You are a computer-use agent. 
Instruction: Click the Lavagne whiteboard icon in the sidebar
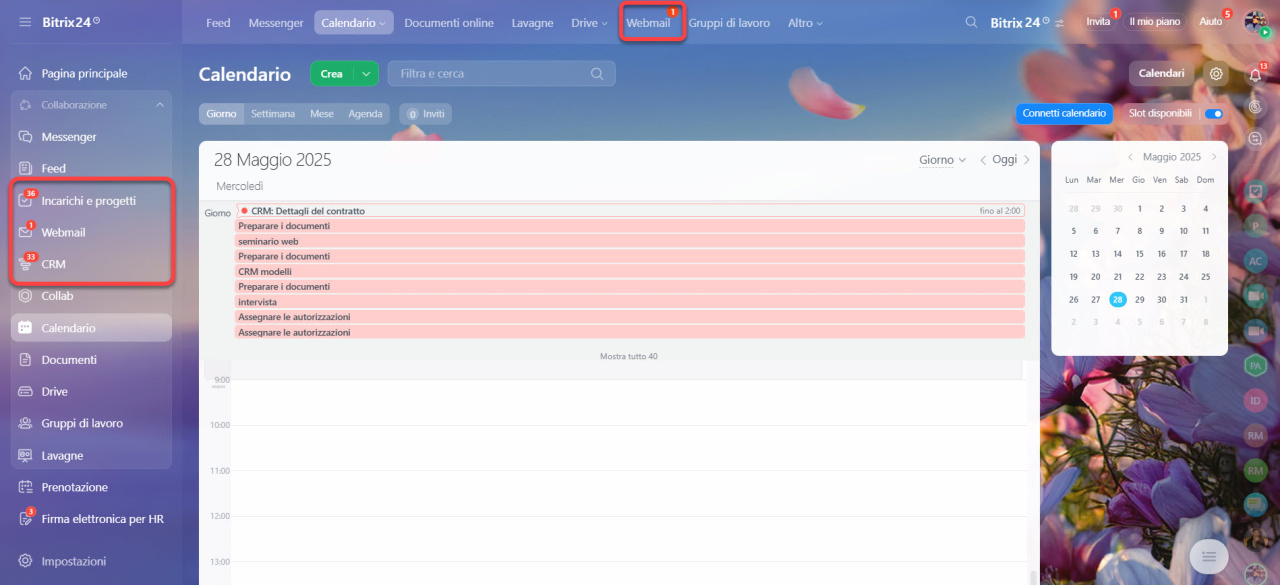[26, 456]
